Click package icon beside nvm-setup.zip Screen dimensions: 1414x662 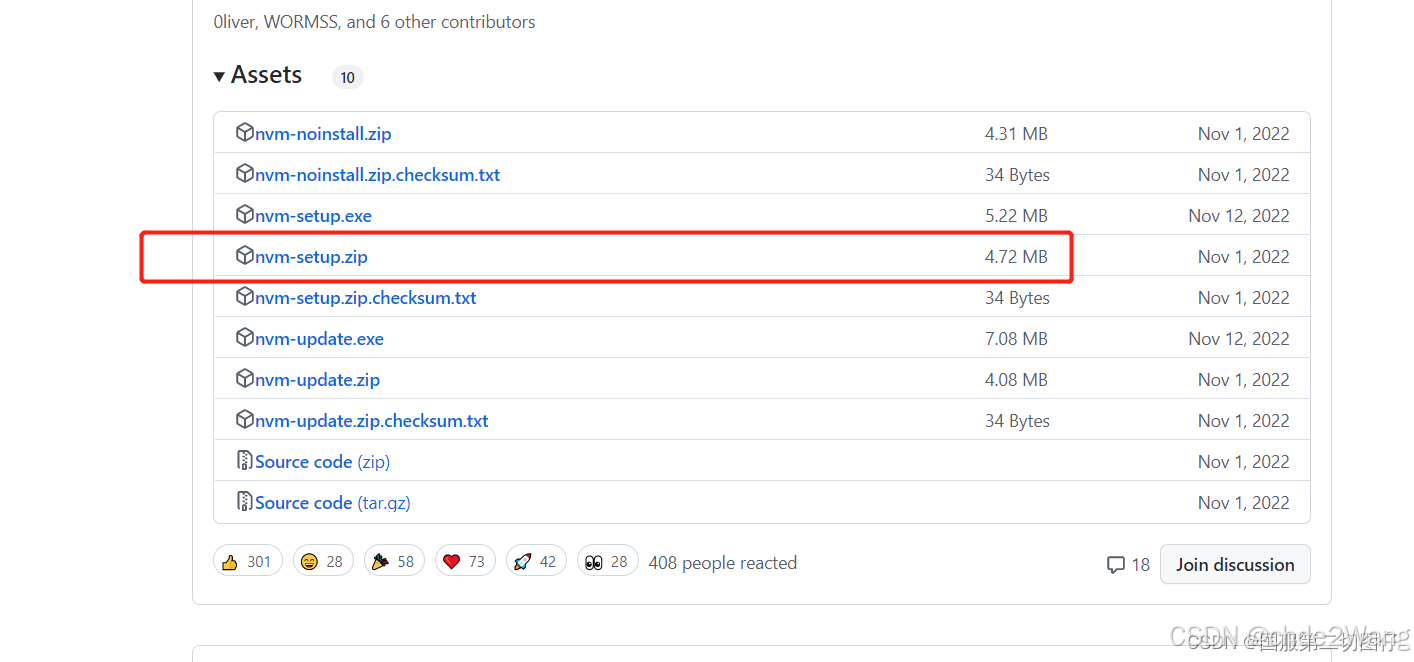pyautogui.click(x=244, y=256)
